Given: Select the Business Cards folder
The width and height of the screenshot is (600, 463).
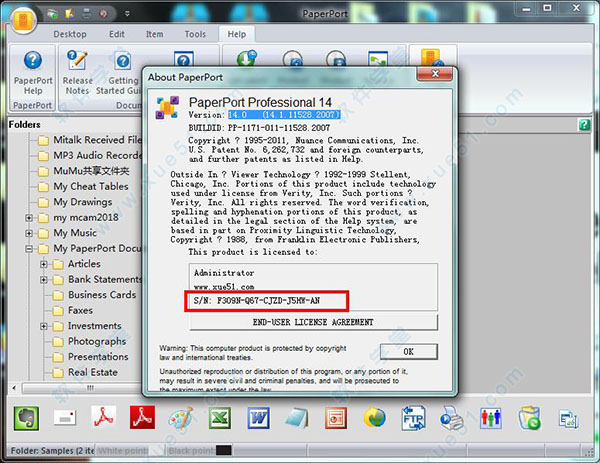Looking at the screenshot, I should click(101, 295).
